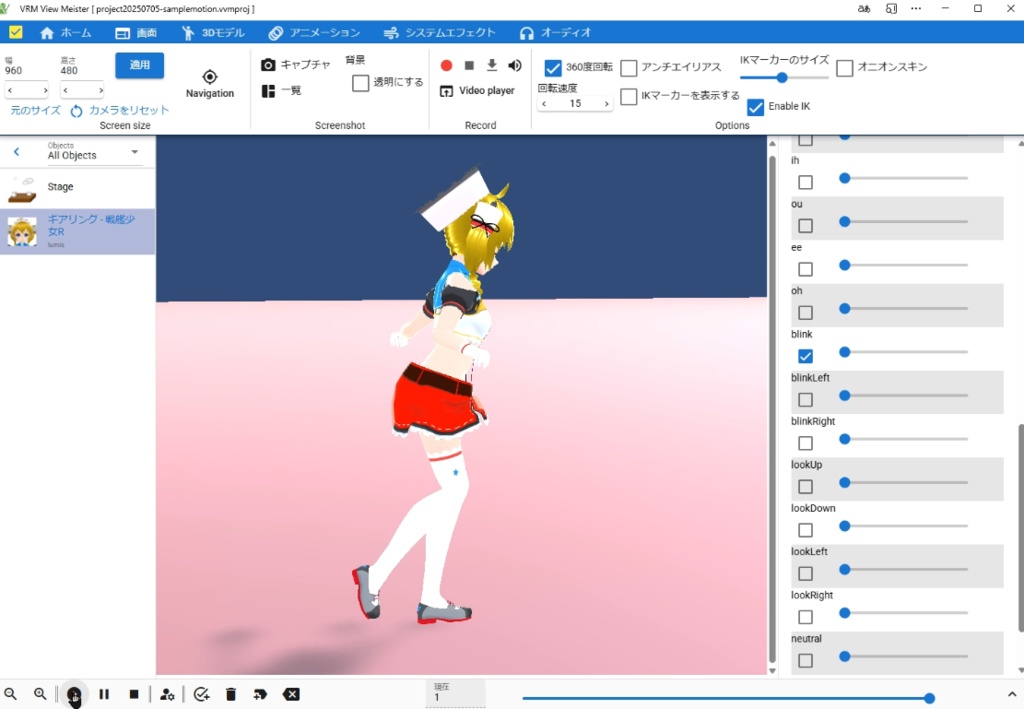The width and height of the screenshot is (1024, 709).
Task: Open the Navigation target icon
Action: click(210, 77)
